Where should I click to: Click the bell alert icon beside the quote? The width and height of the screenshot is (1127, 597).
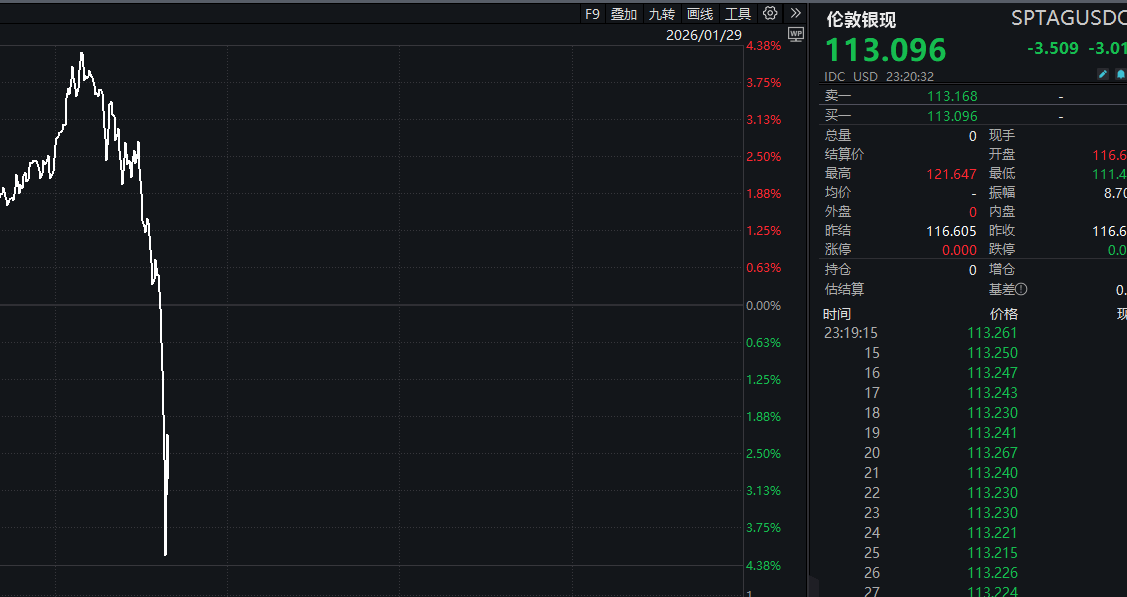[x=1121, y=75]
